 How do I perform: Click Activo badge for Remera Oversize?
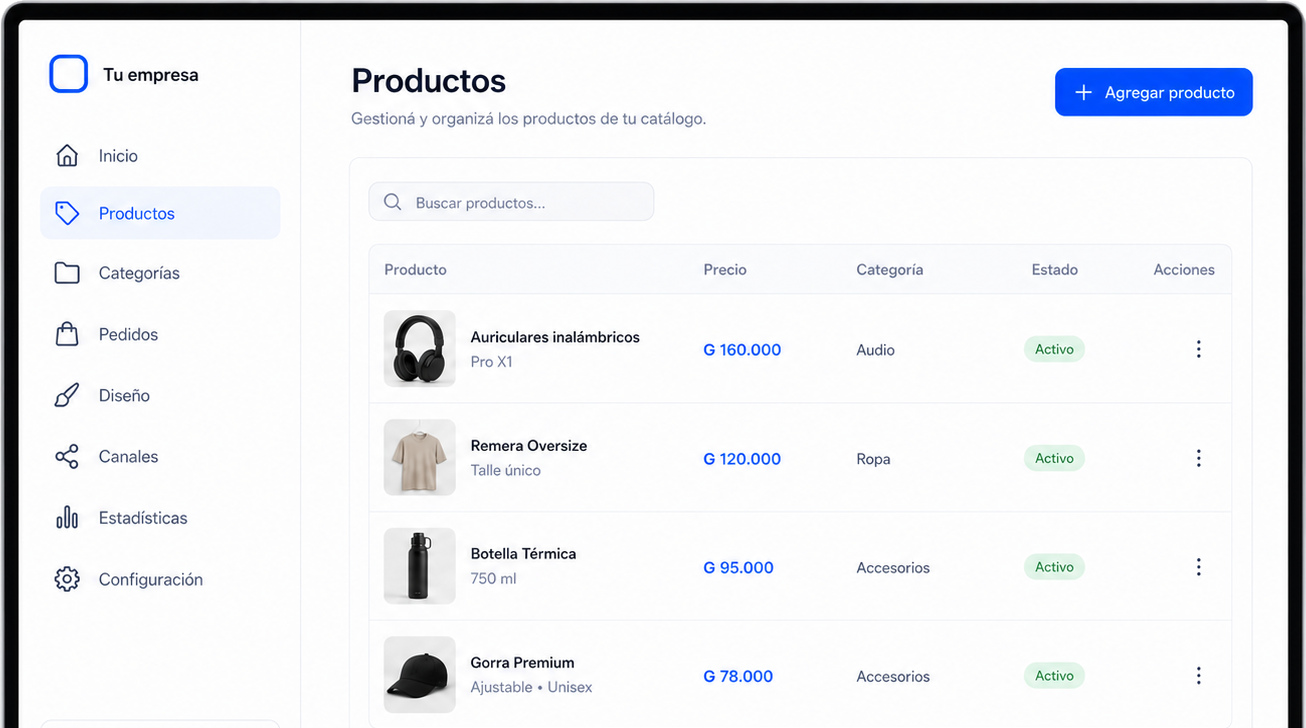(x=1054, y=458)
